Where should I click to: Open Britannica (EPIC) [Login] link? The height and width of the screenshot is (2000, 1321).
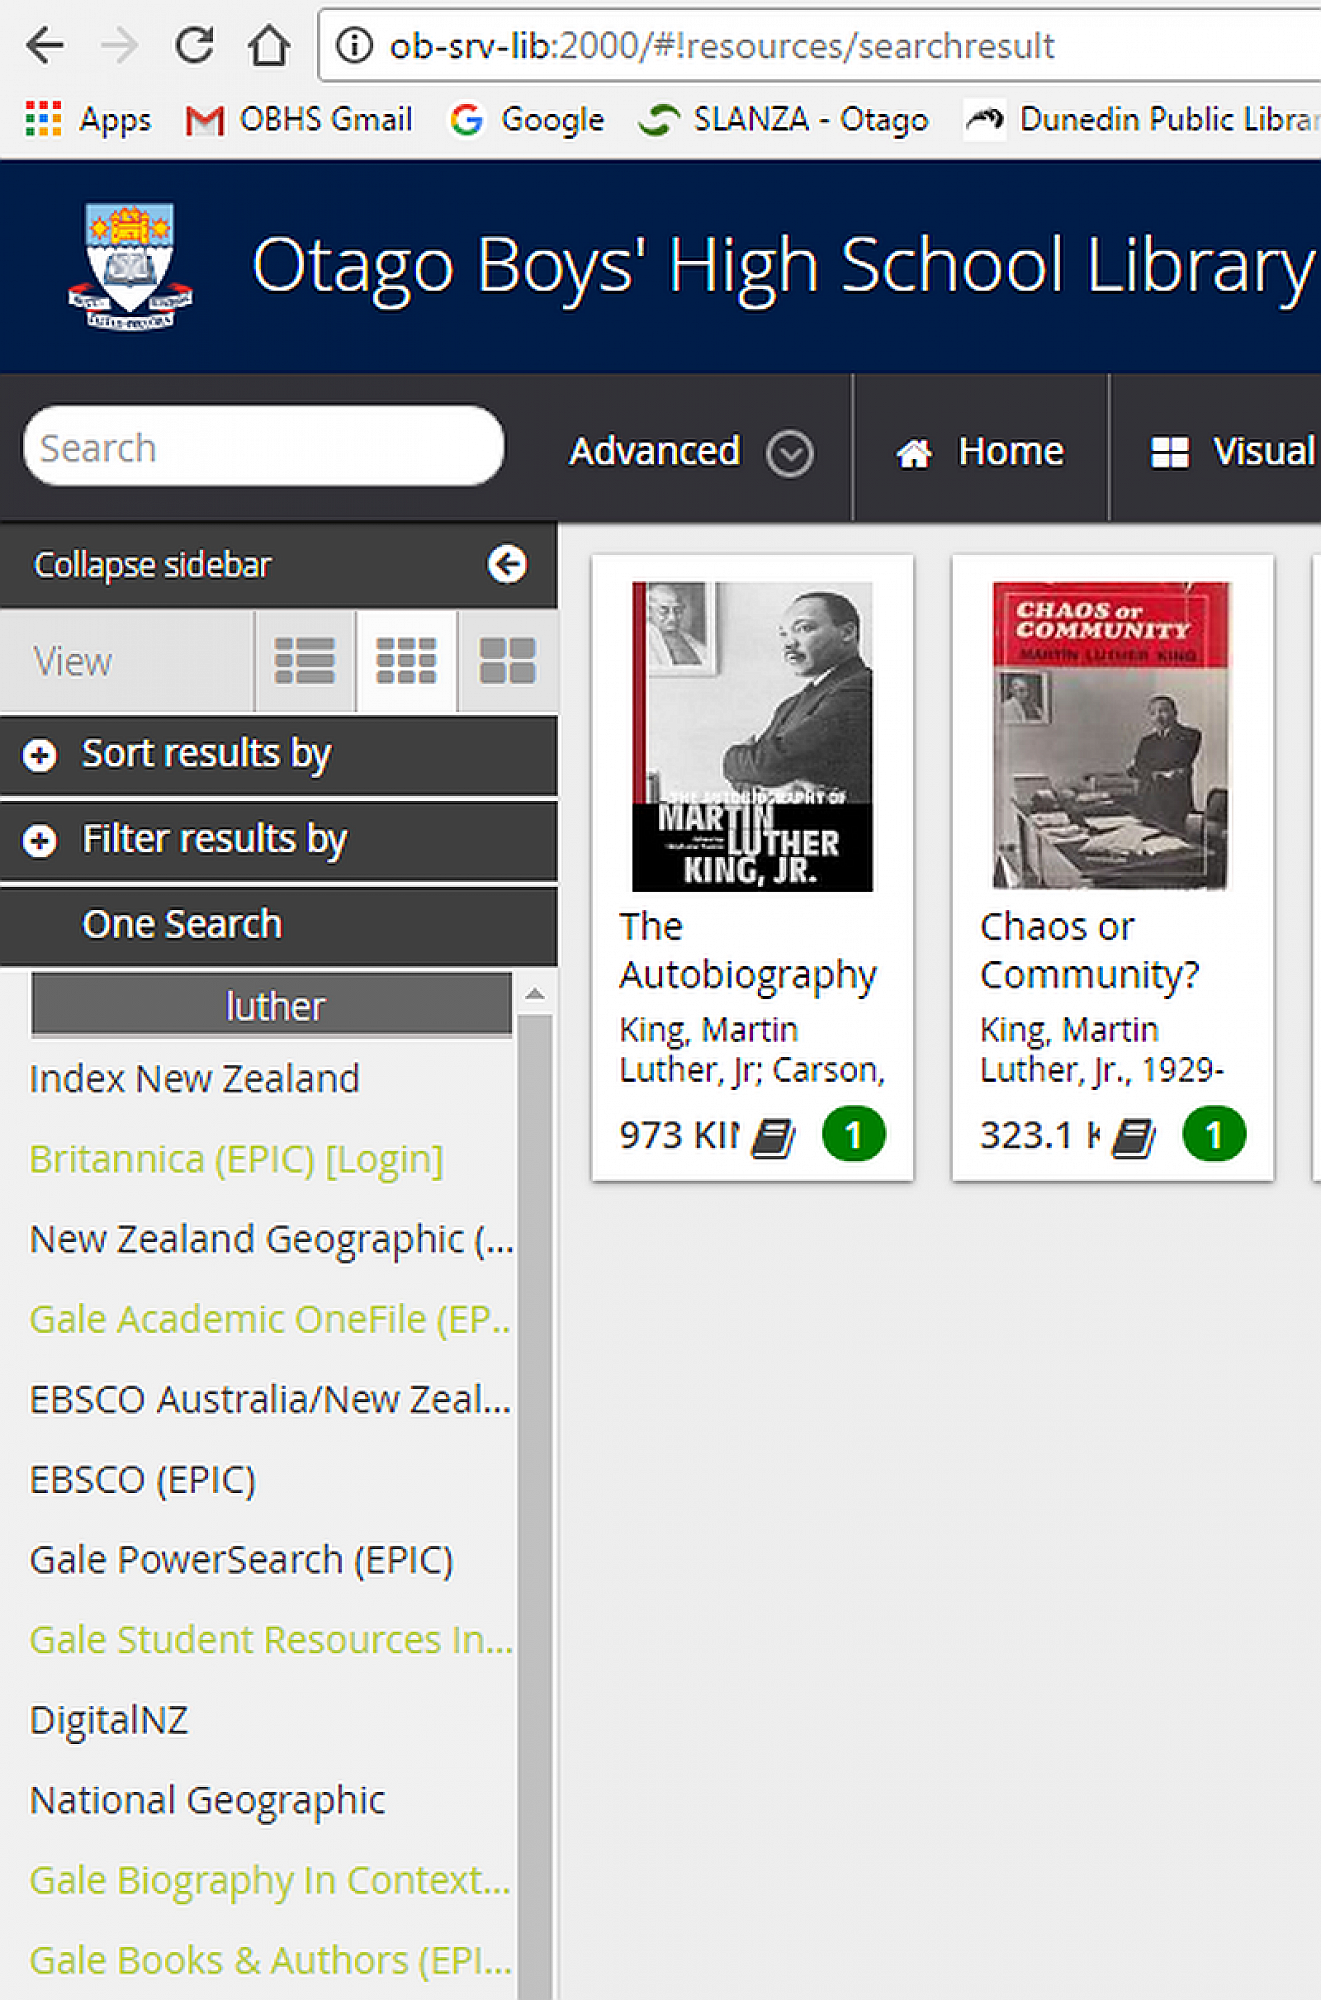tap(236, 1160)
